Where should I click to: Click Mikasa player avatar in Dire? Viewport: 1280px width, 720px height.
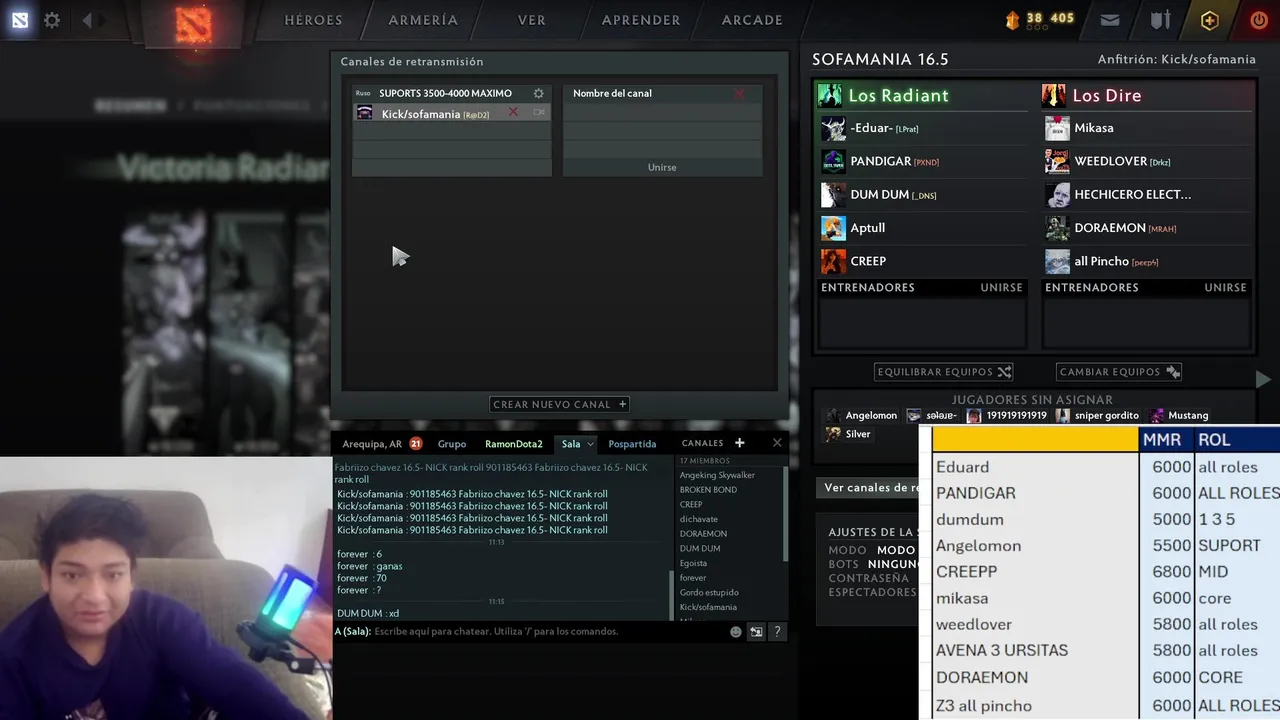1057,128
